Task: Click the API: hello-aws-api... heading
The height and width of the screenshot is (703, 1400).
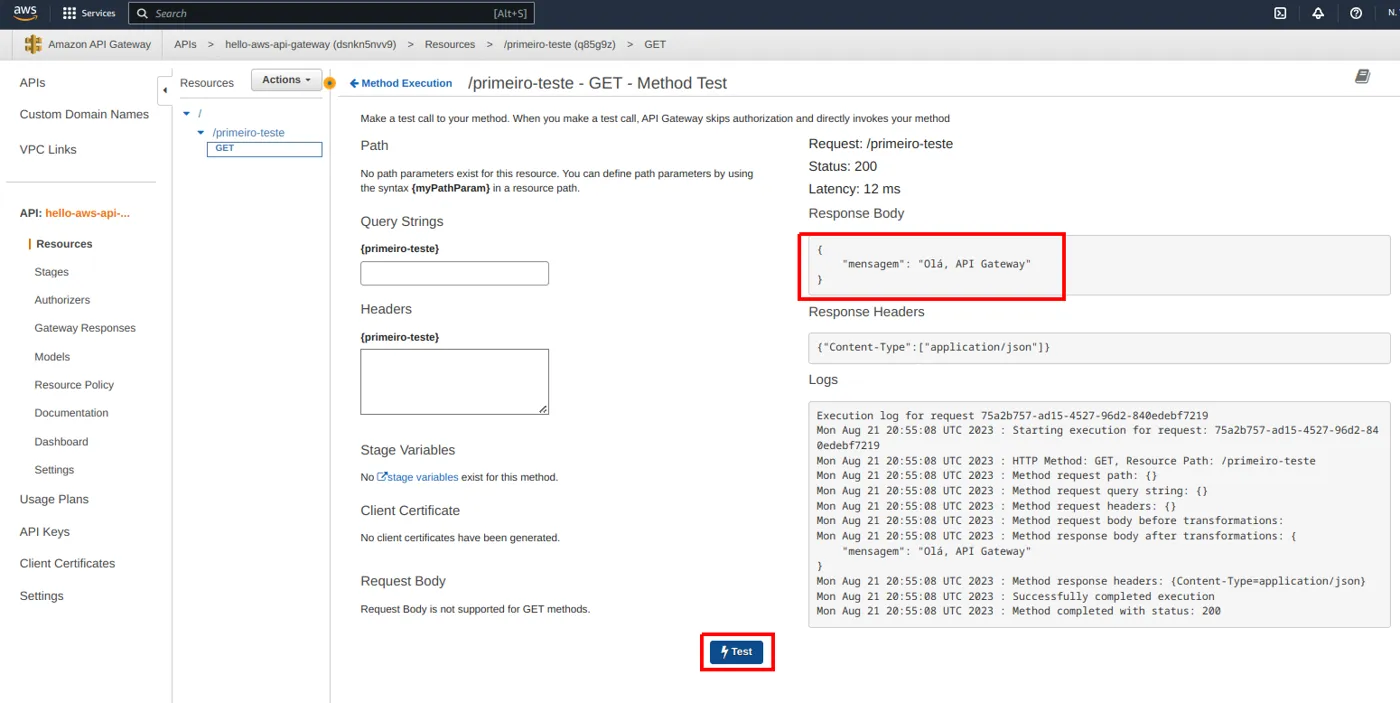Action: 75,213
